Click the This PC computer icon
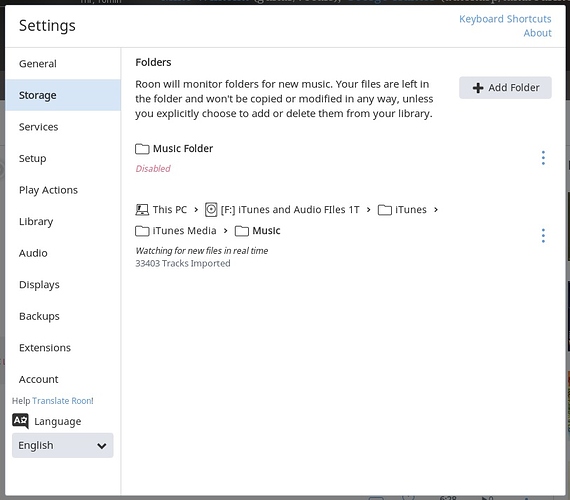The height and width of the screenshot is (500, 570). click(142, 210)
